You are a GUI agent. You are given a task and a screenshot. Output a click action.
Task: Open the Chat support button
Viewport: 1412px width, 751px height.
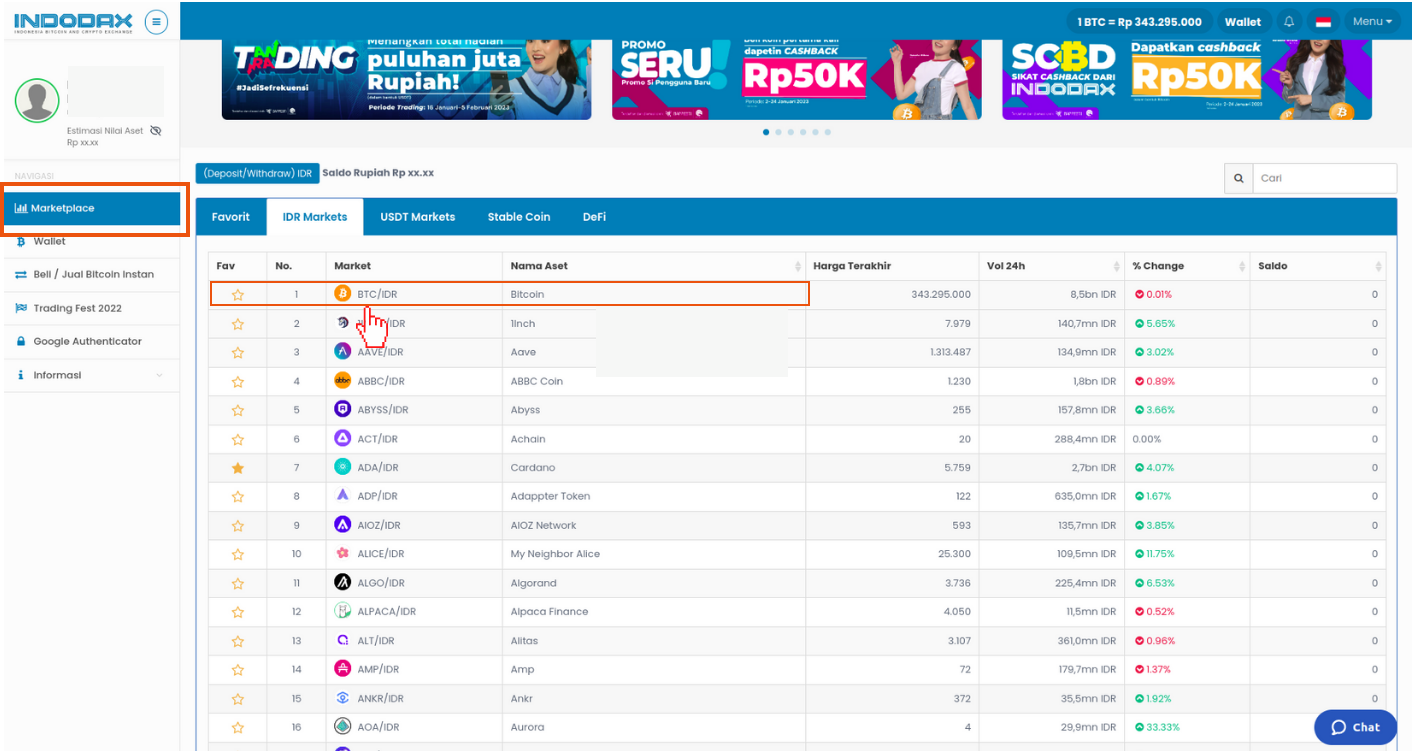click(x=1355, y=727)
